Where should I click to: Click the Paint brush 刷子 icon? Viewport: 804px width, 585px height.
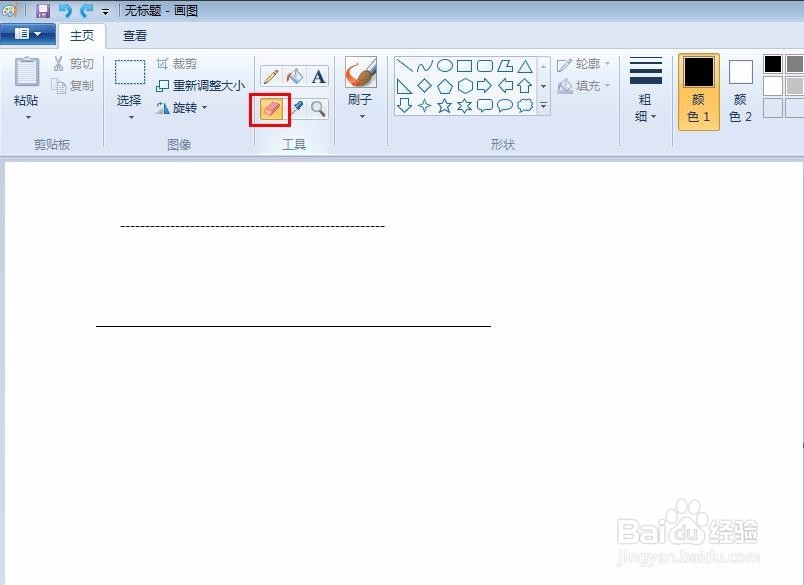coord(361,72)
